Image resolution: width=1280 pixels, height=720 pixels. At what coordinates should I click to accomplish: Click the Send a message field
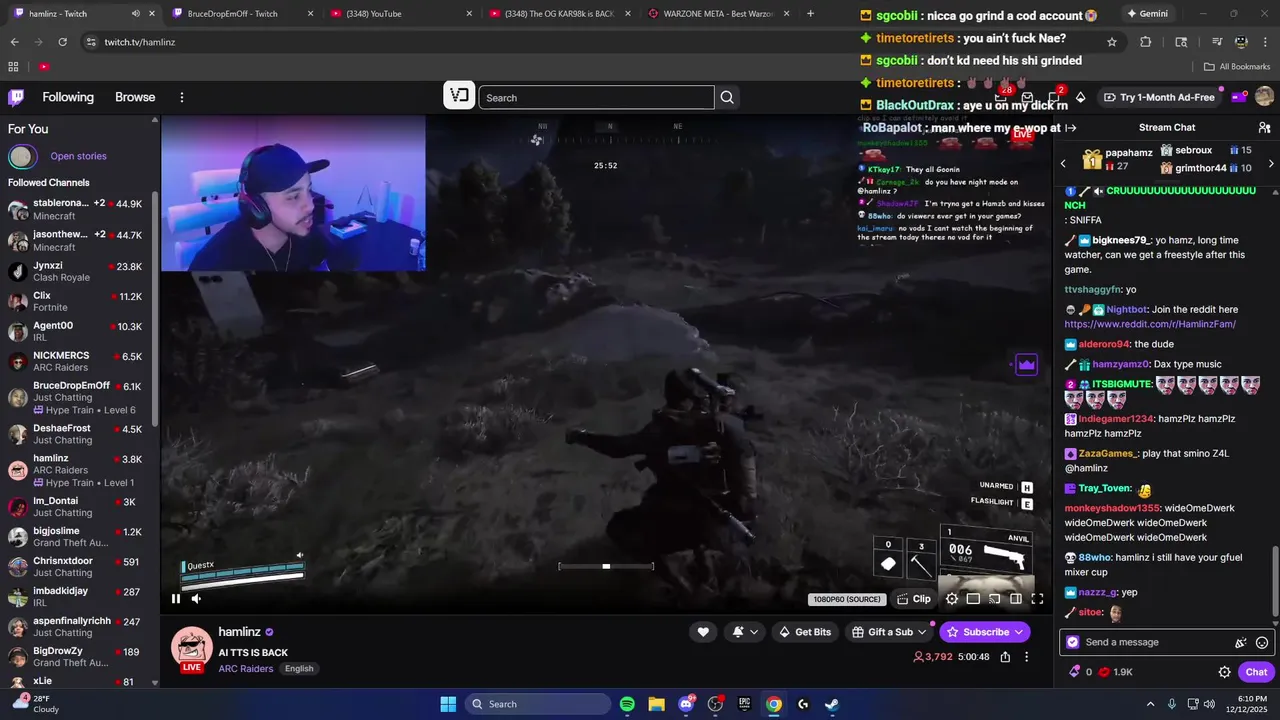(x=1157, y=643)
